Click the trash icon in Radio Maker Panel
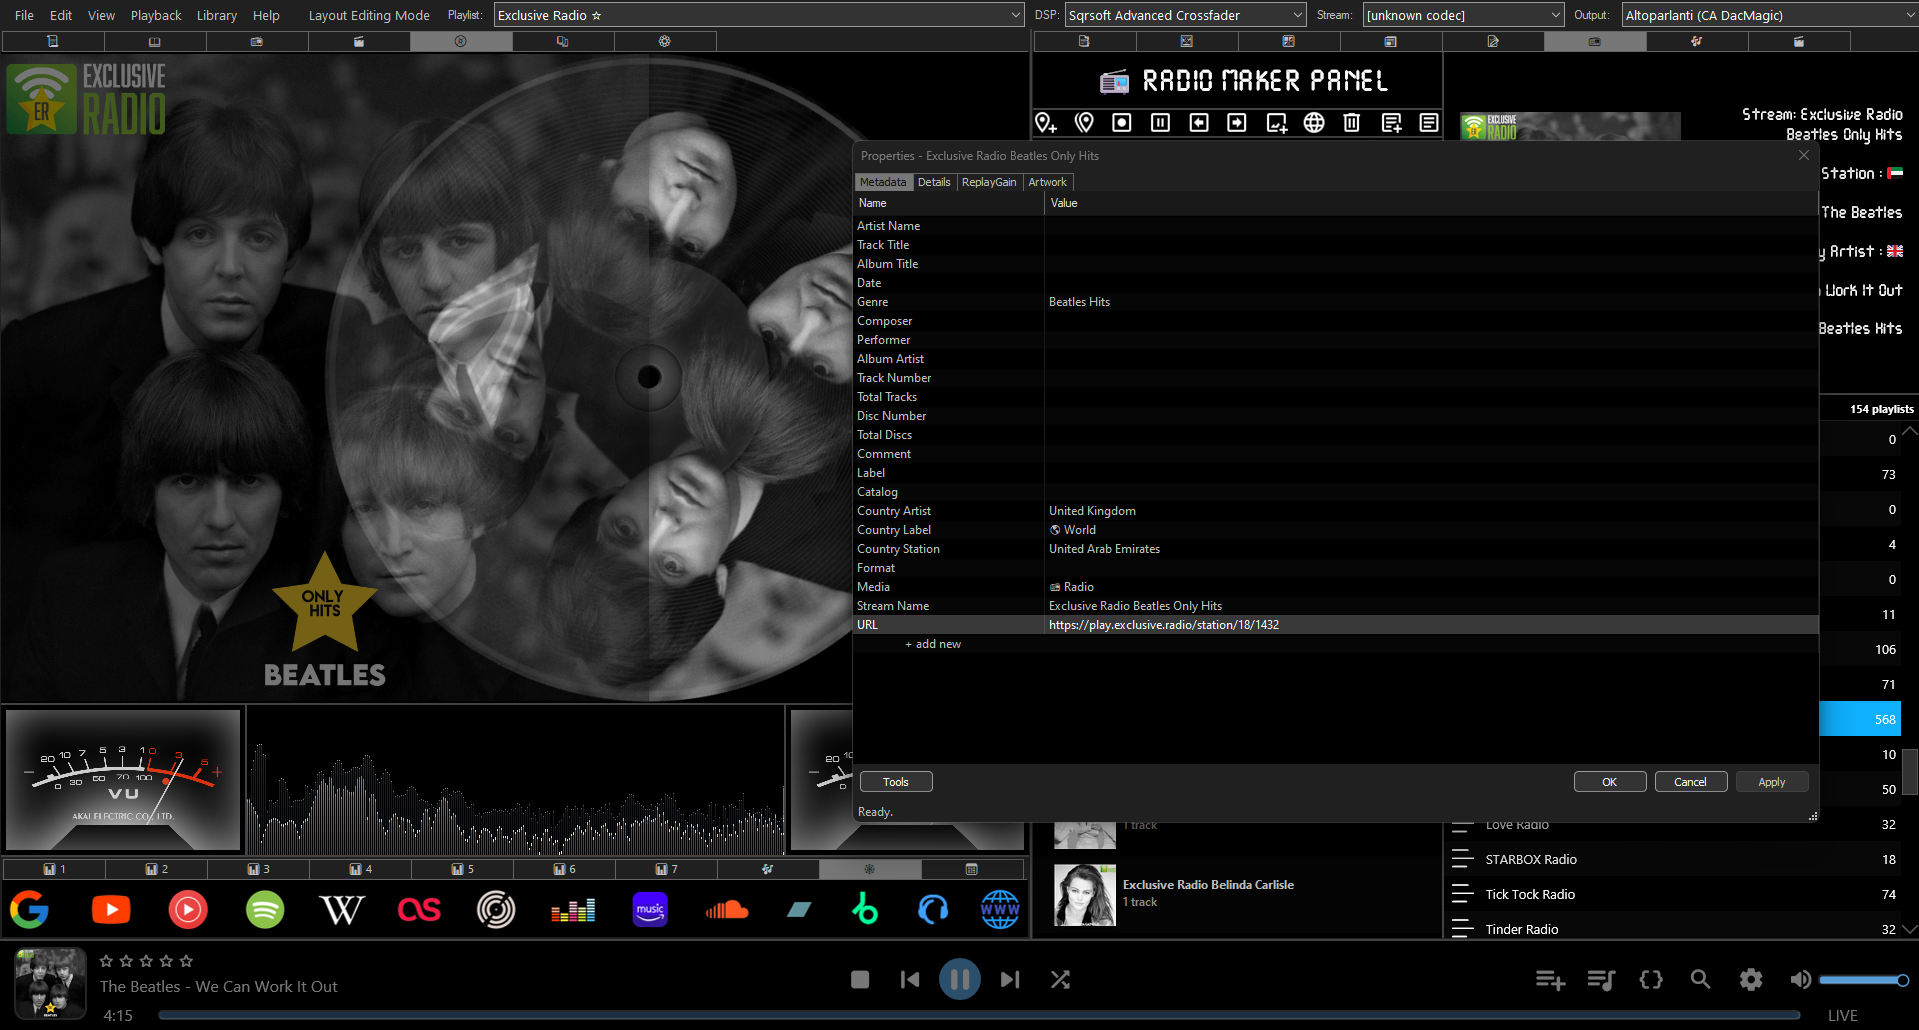This screenshot has width=1919, height=1030. click(1352, 122)
